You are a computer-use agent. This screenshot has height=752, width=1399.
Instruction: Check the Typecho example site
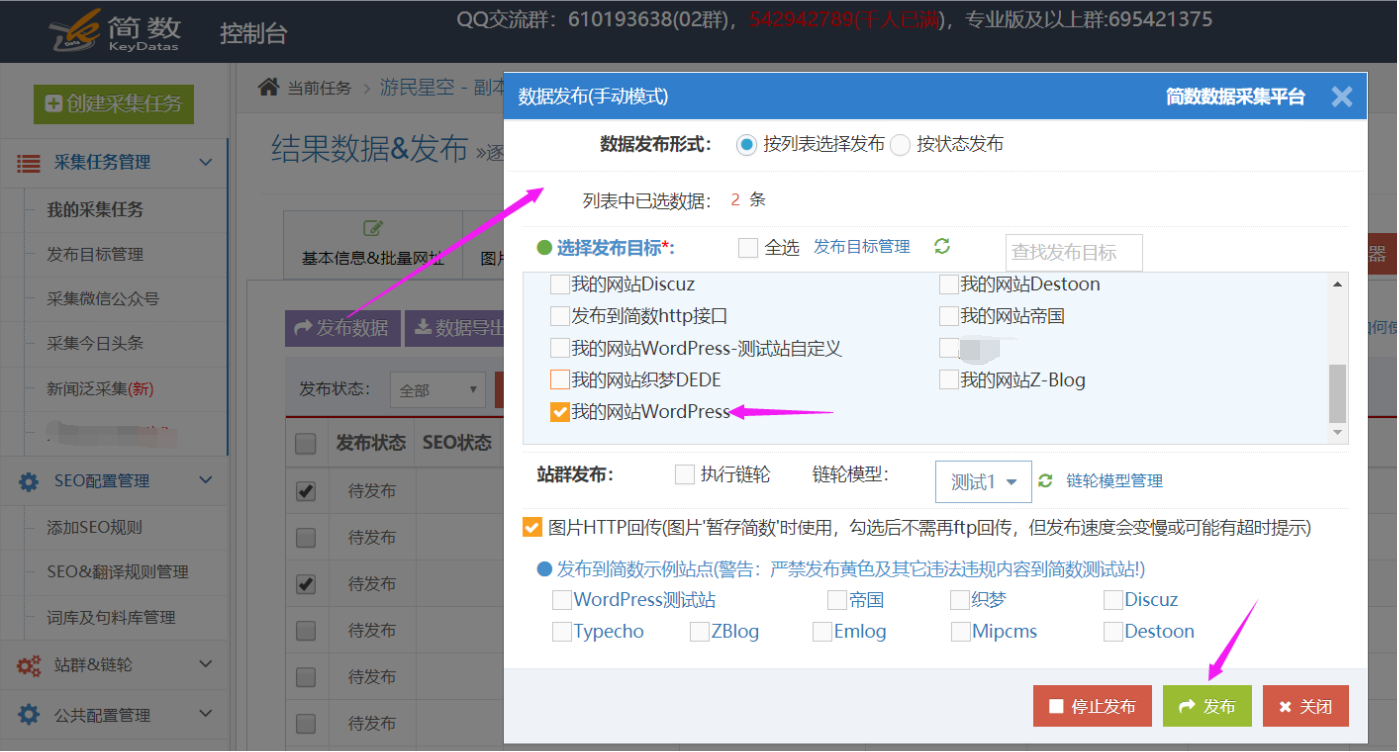[x=562, y=632]
